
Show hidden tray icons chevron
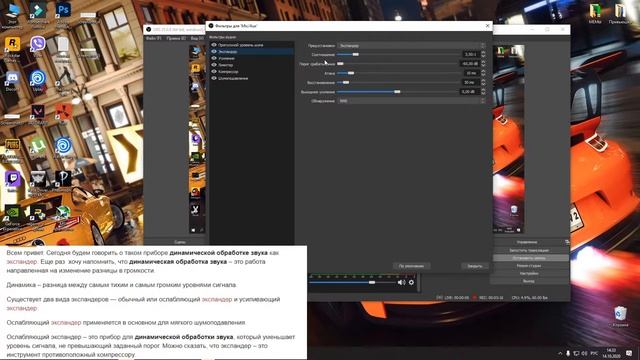tap(560, 353)
